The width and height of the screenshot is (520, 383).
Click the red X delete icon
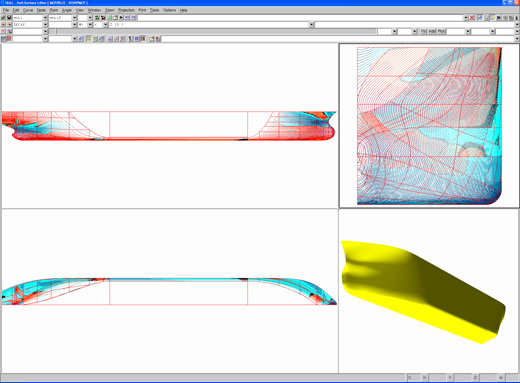pyautogui.click(x=472, y=17)
